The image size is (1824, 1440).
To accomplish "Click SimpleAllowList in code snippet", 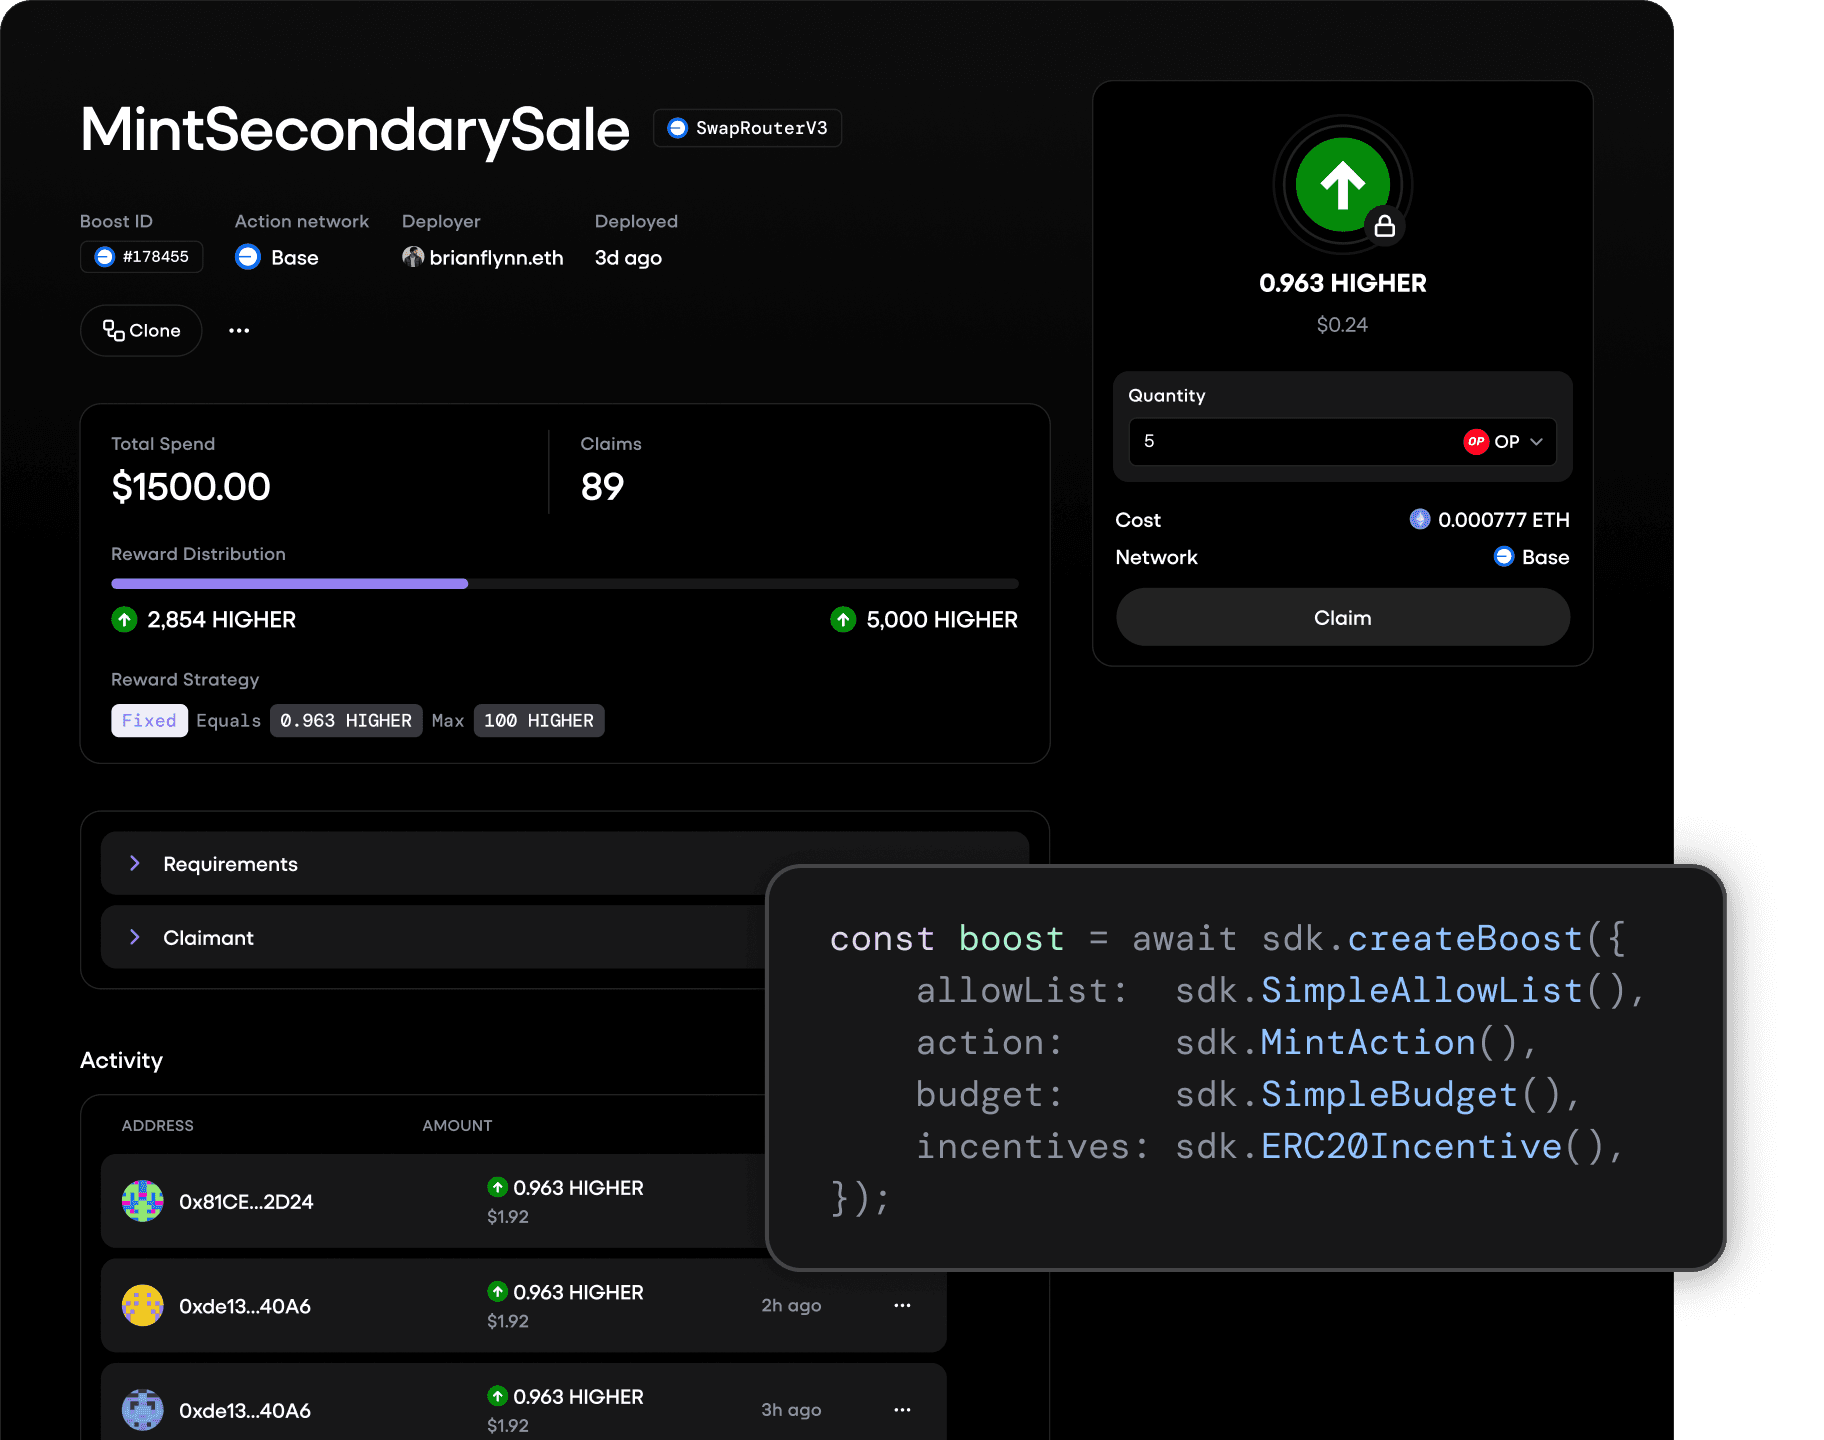I will tap(1422, 991).
